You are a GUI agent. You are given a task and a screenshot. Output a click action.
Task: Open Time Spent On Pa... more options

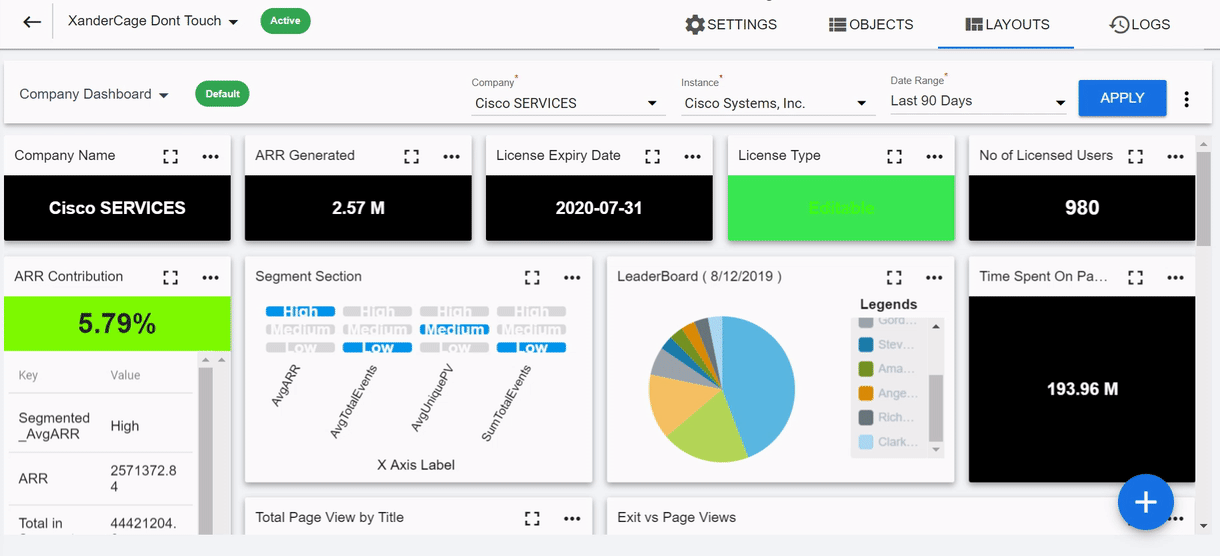point(1175,277)
